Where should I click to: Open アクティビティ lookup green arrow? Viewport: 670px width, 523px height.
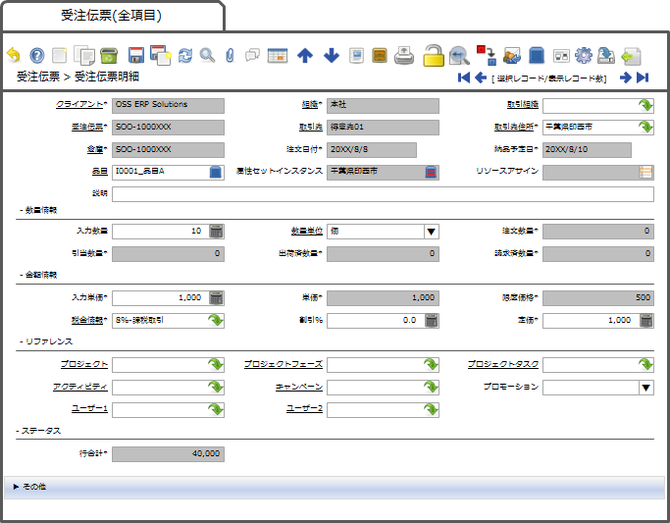pyautogui.click(x=216, y=387)
